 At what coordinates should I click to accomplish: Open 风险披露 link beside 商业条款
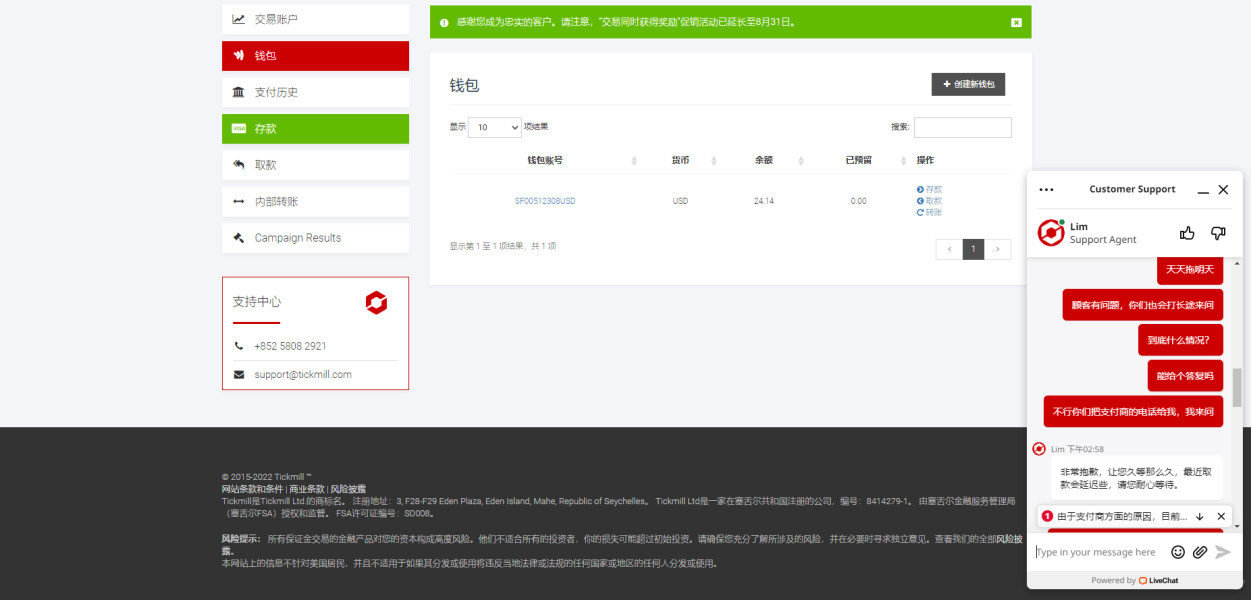coord(348,489)
